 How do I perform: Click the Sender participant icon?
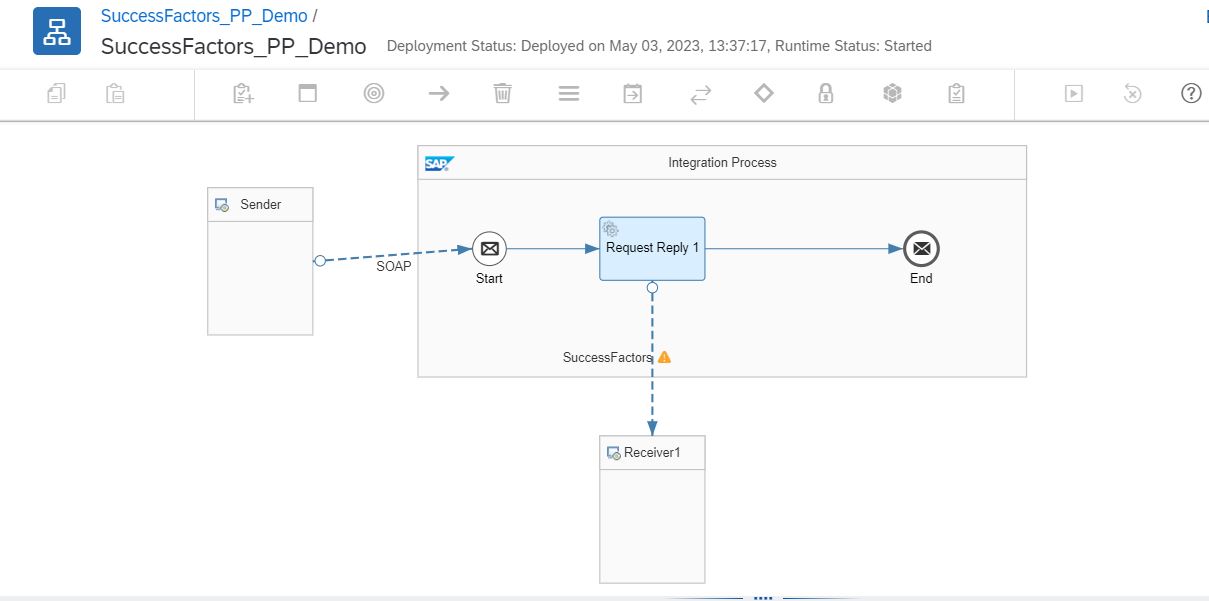click(x=222, y=205)
